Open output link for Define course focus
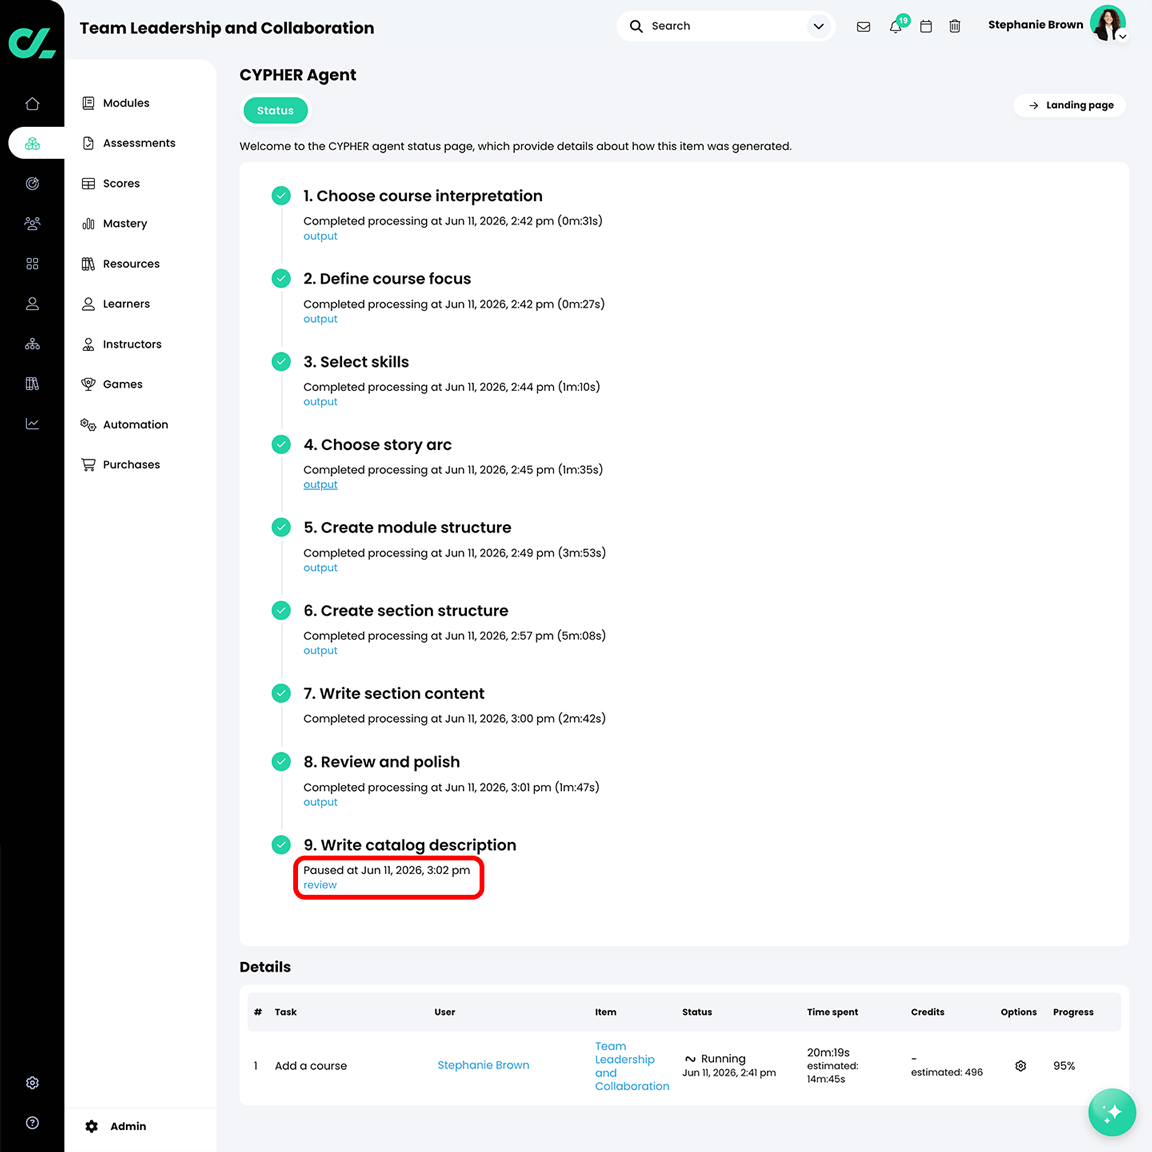 [320, 320]
